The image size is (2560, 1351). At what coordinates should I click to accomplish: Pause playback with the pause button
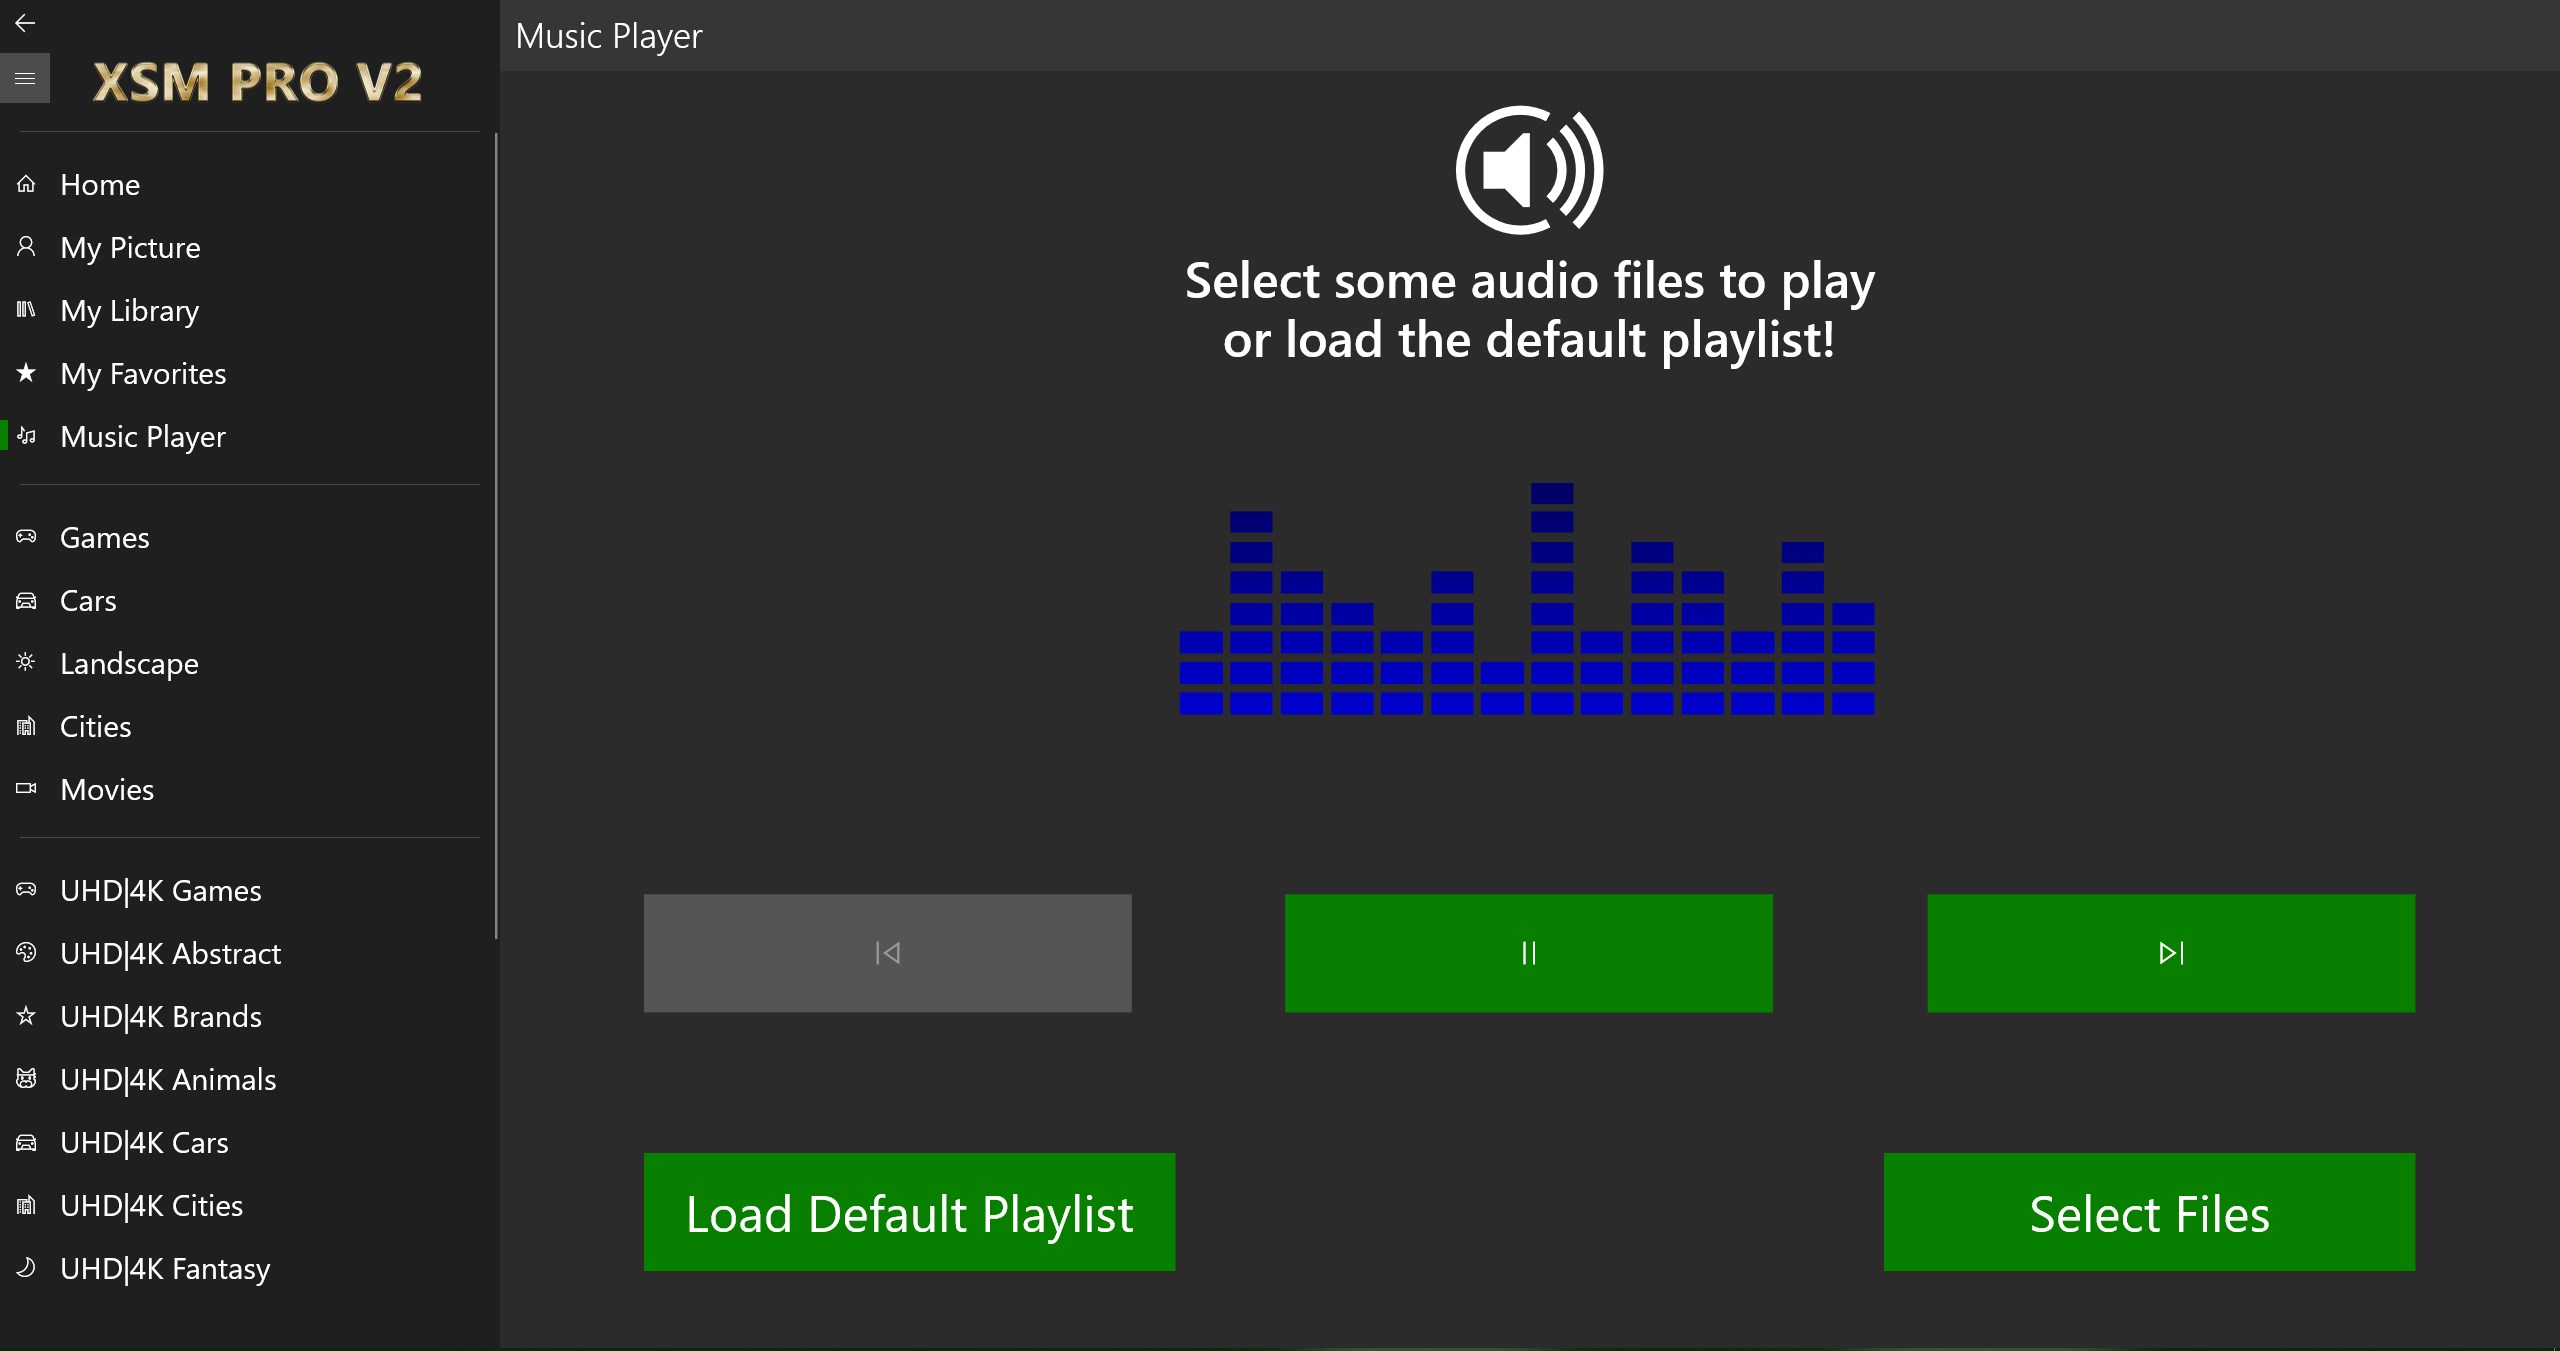(x=1528, y=953)
